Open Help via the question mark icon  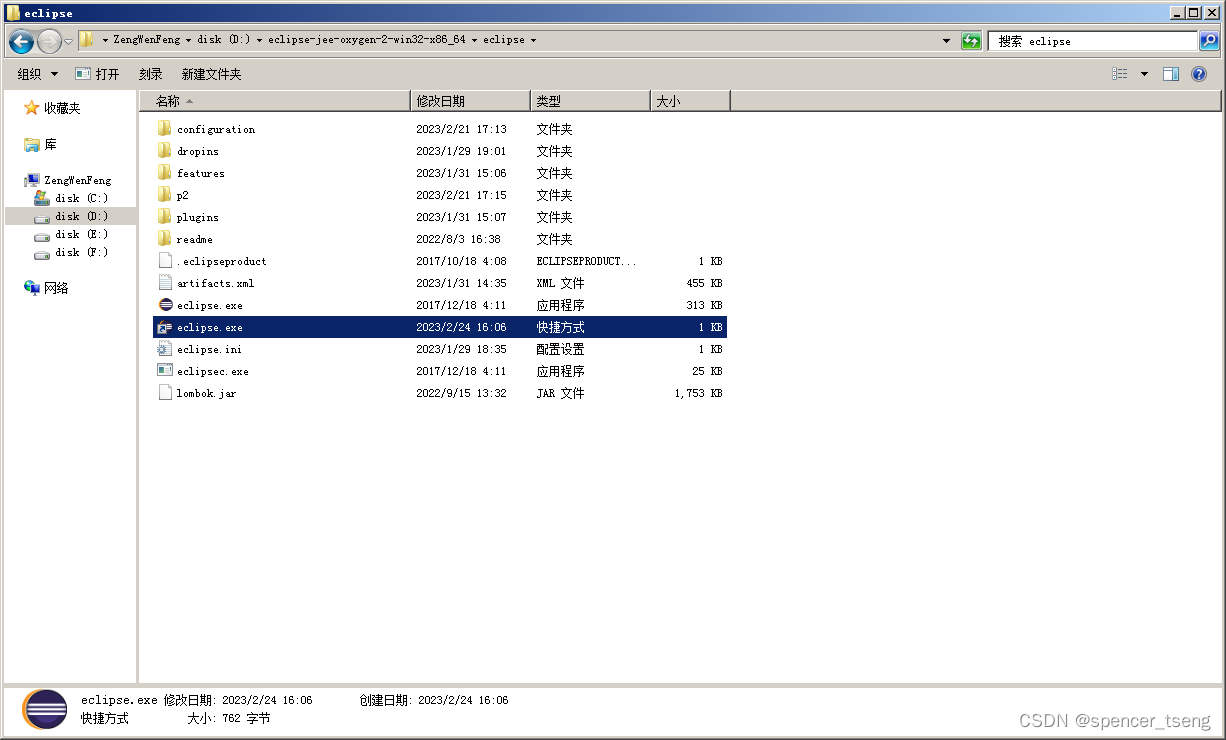point(1198,73)
